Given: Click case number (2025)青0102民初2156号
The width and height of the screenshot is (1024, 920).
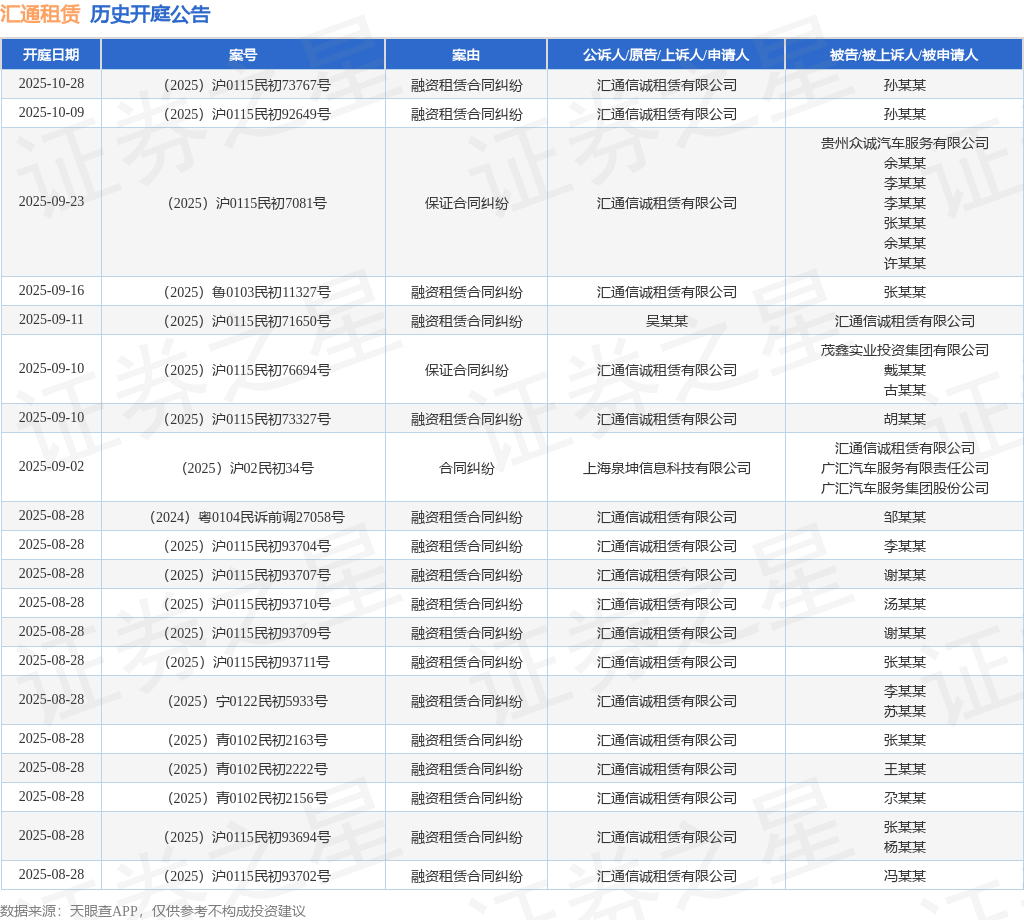Looking at the screenshot, I should 247,798.
